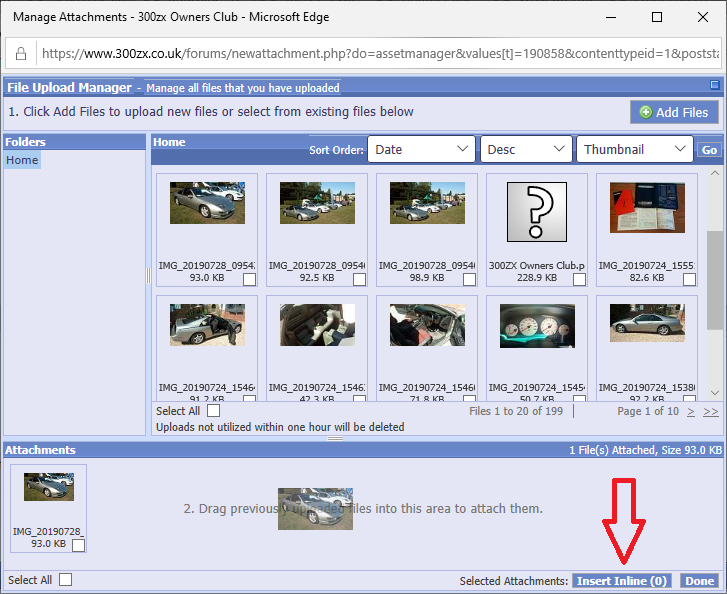Click the file list vertical scrollbar
This screenshot has width=727, height=594.
714,280
